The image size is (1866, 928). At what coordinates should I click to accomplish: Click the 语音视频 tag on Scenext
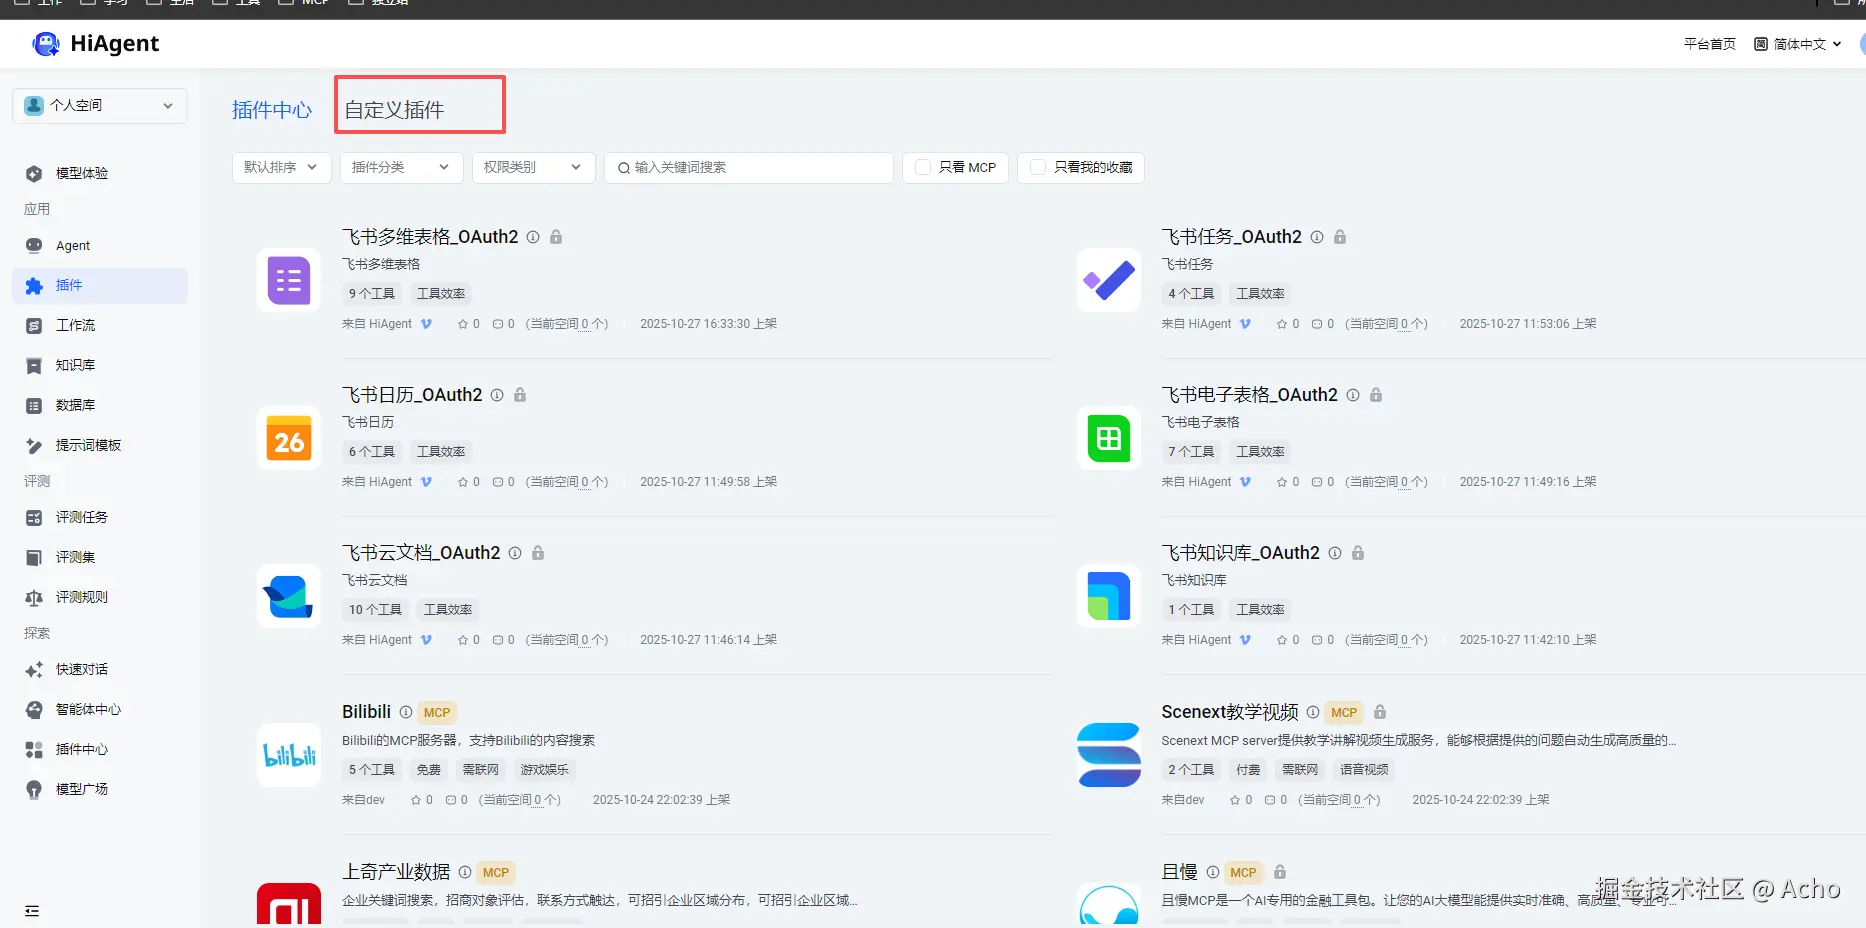(x=1364, y=770)
